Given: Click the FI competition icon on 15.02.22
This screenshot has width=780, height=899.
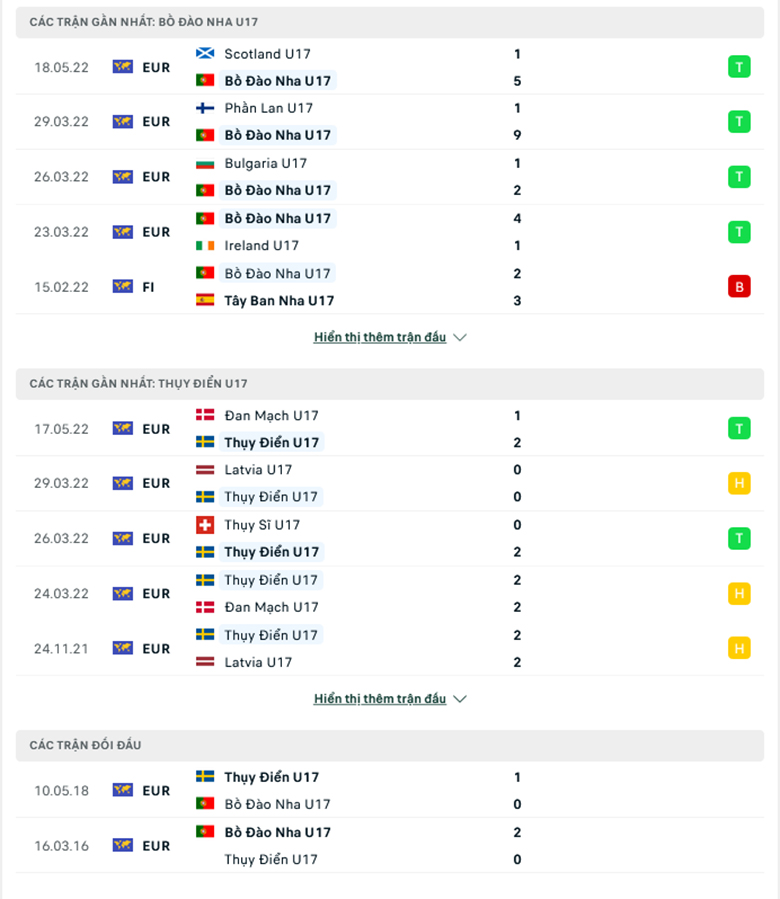Looking at the screenshot, I should click(x=123, y=287).
